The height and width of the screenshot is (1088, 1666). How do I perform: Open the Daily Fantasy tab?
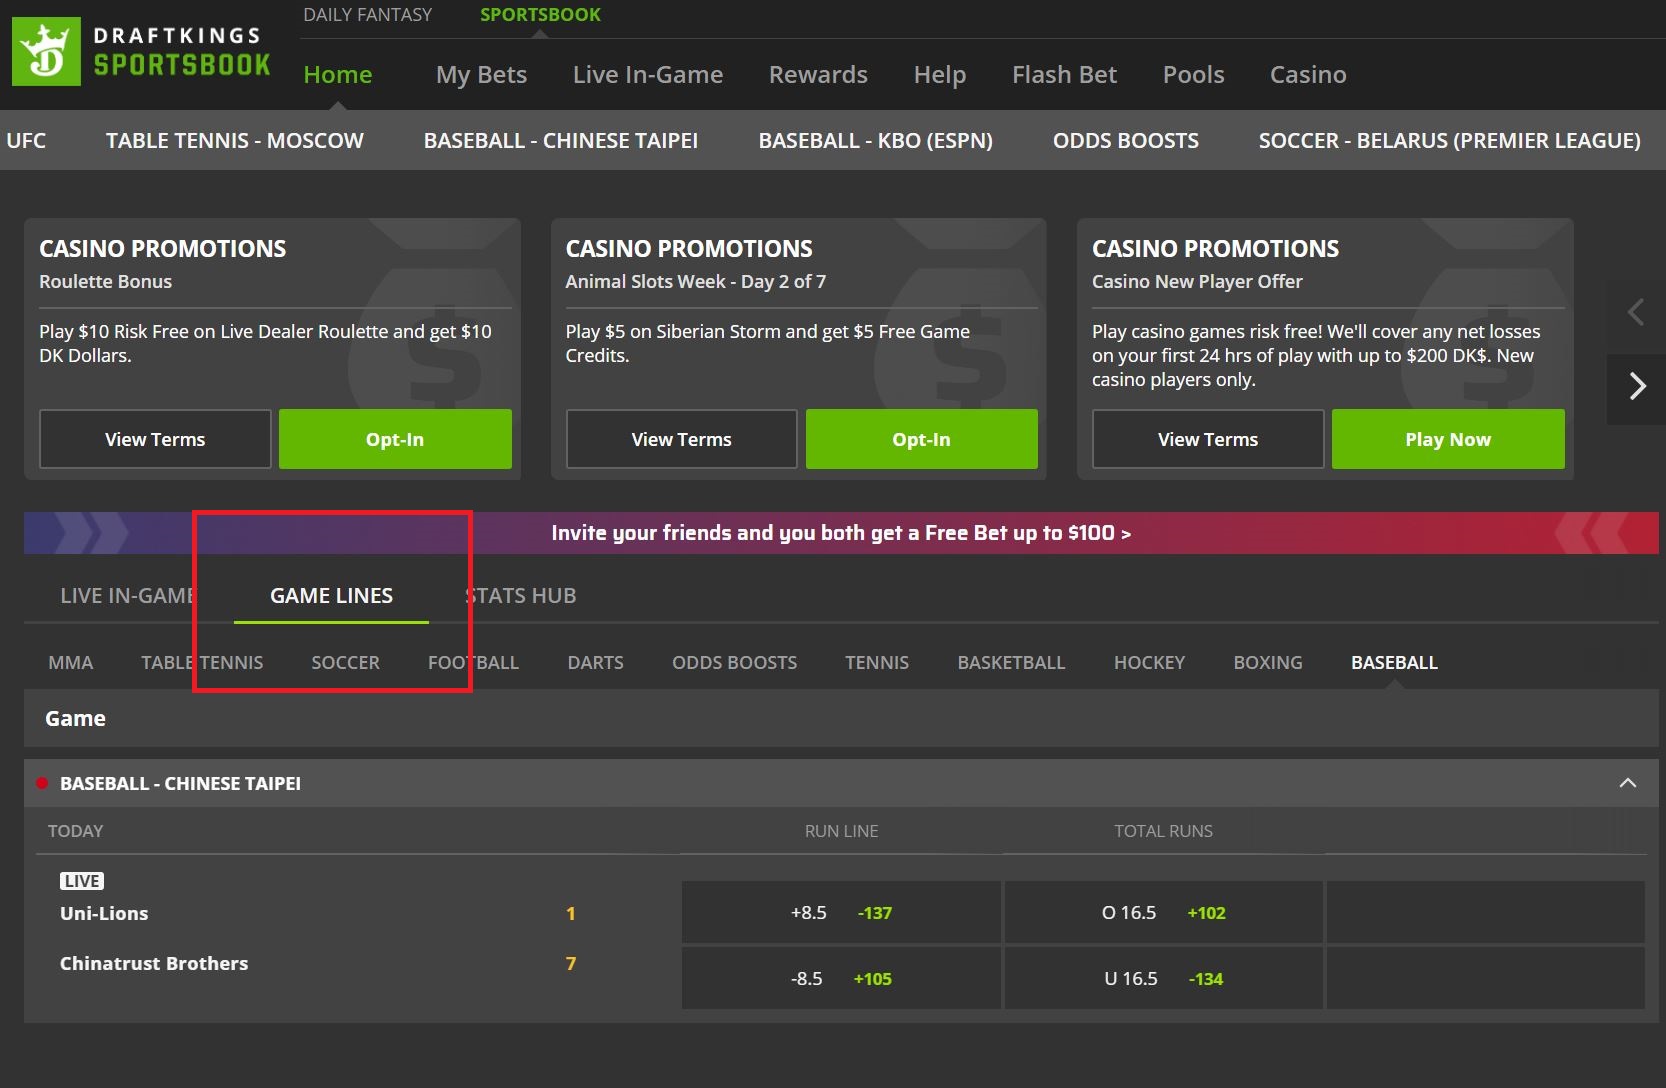[368, 15]
